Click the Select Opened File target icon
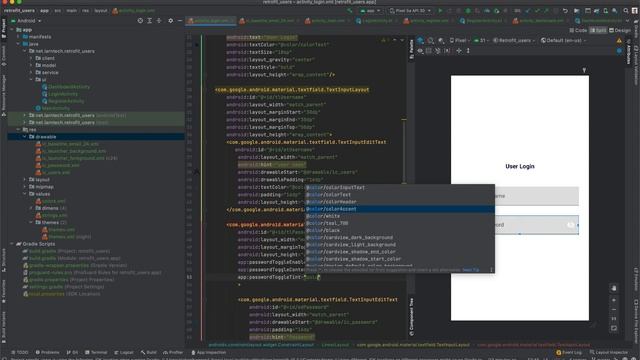 click(140, 20)
